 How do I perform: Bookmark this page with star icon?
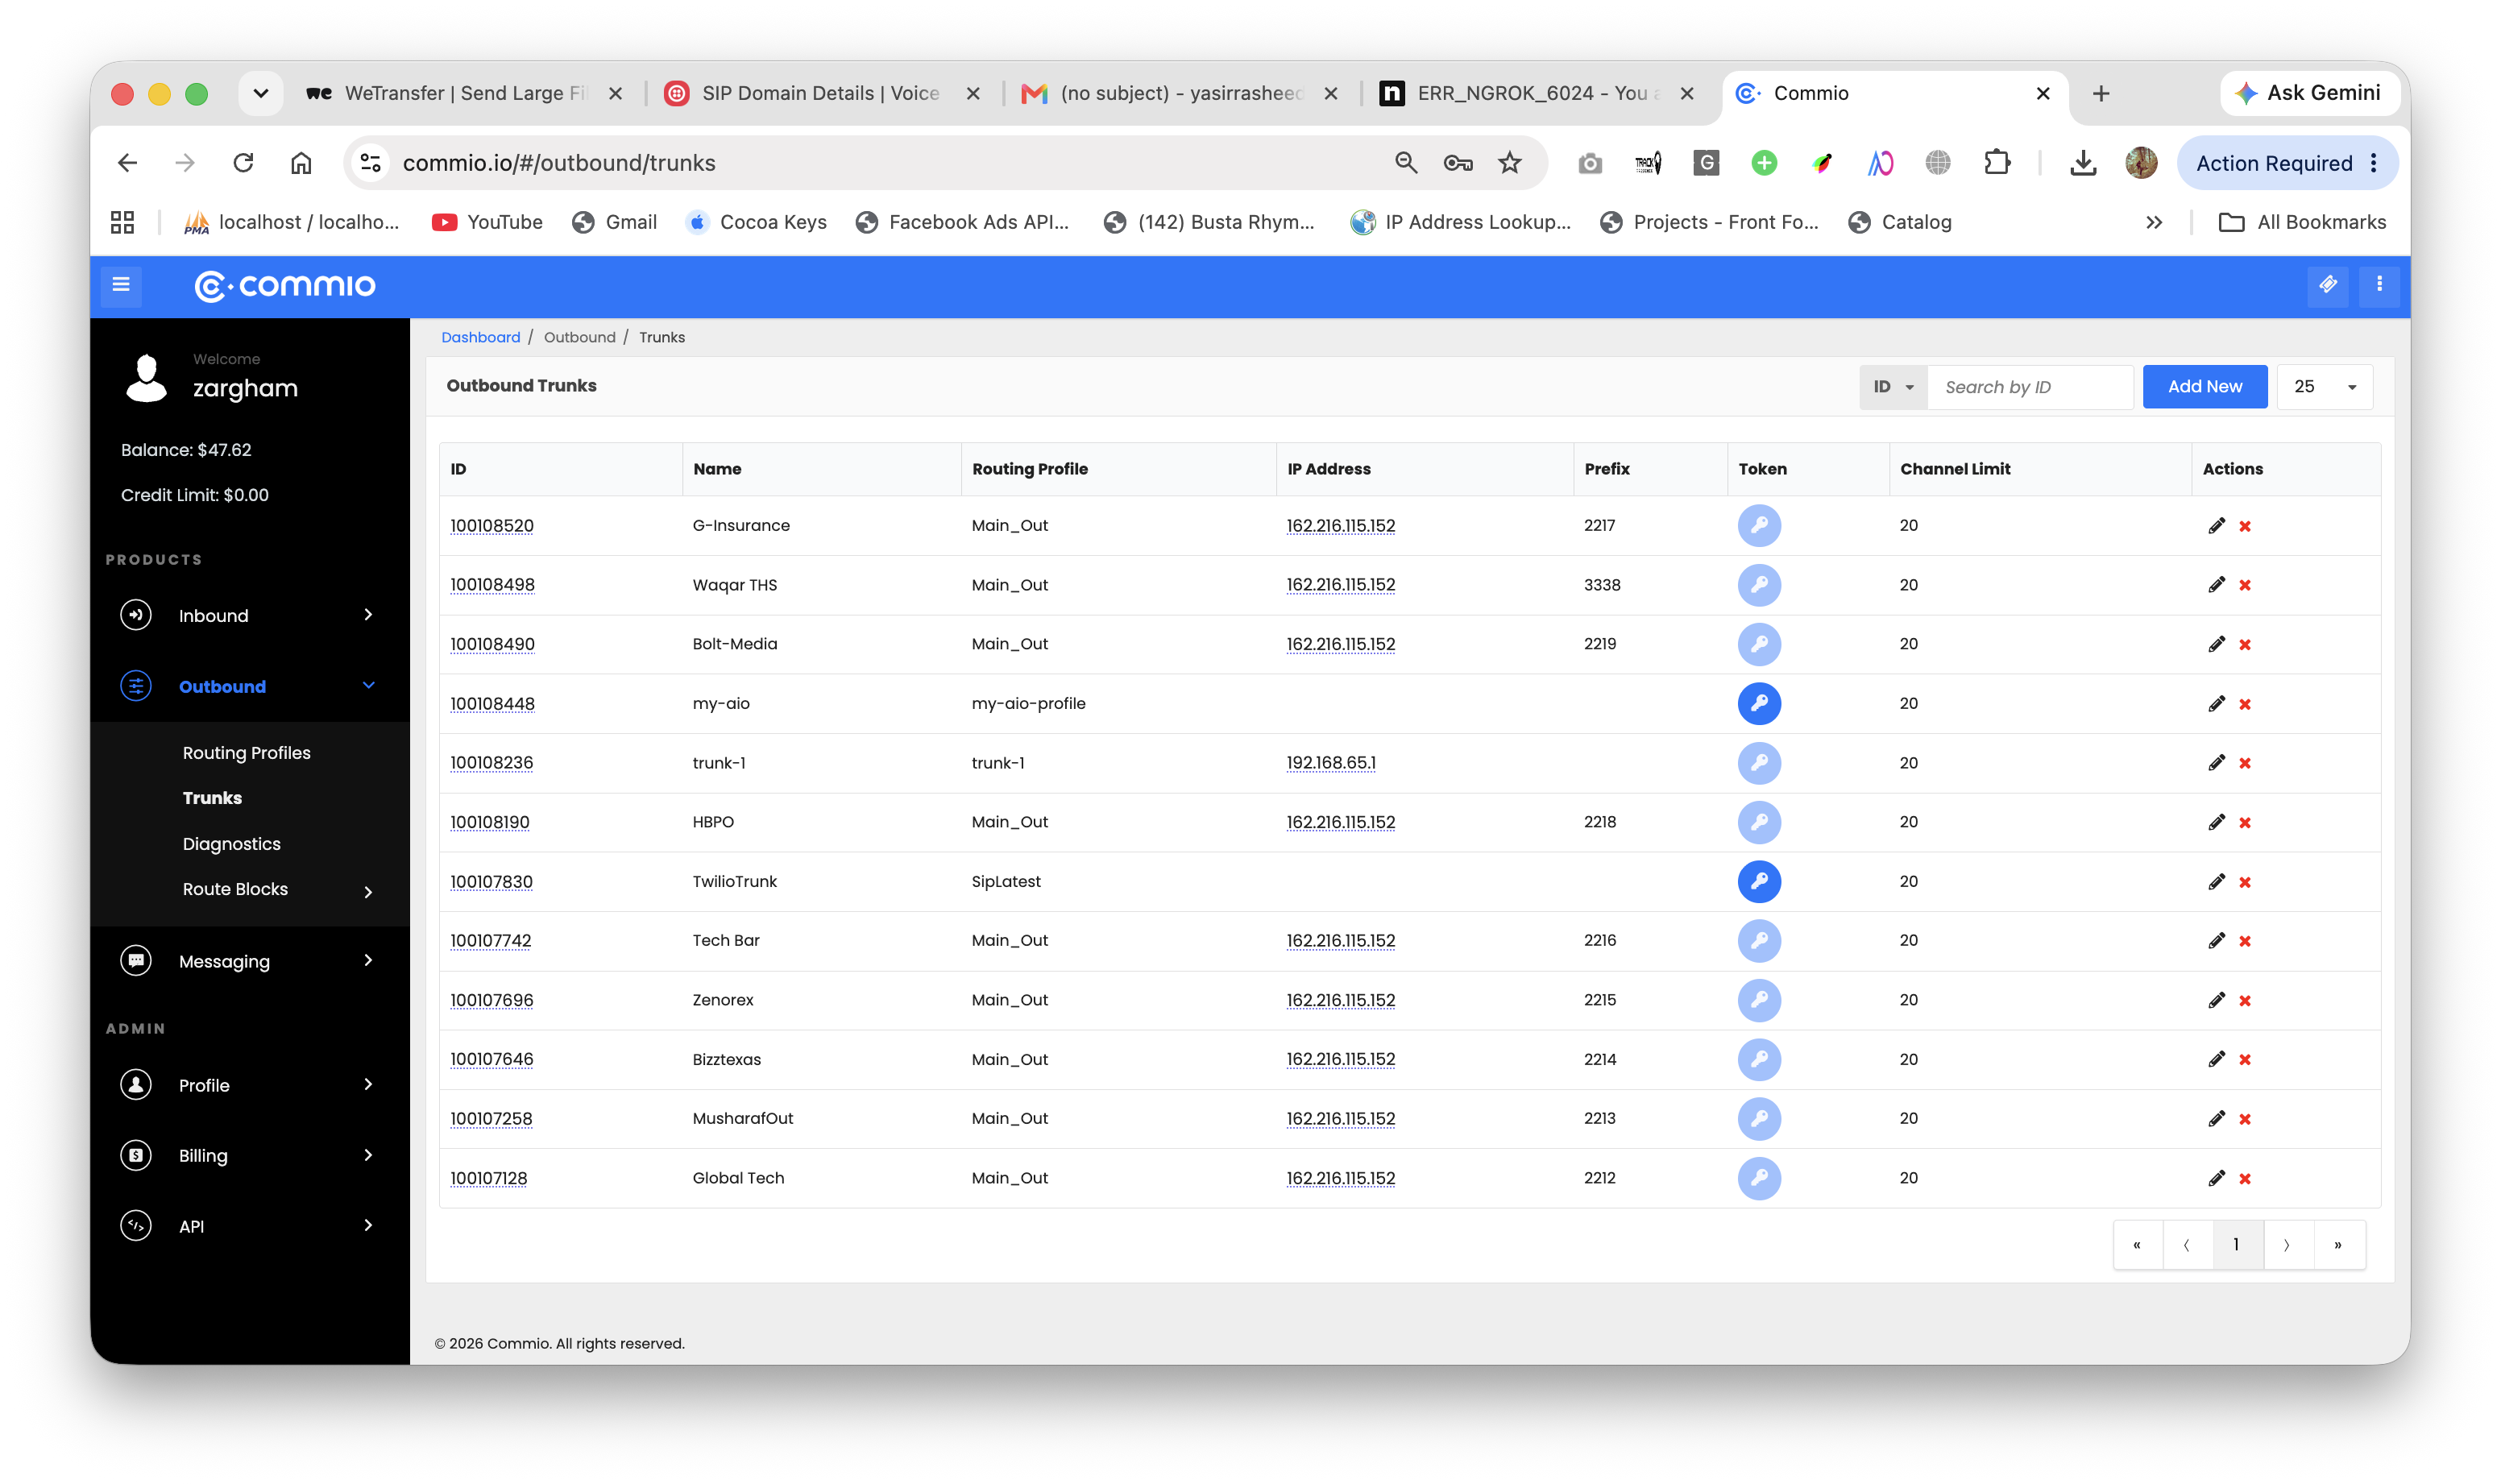(x=1509, y=163)
